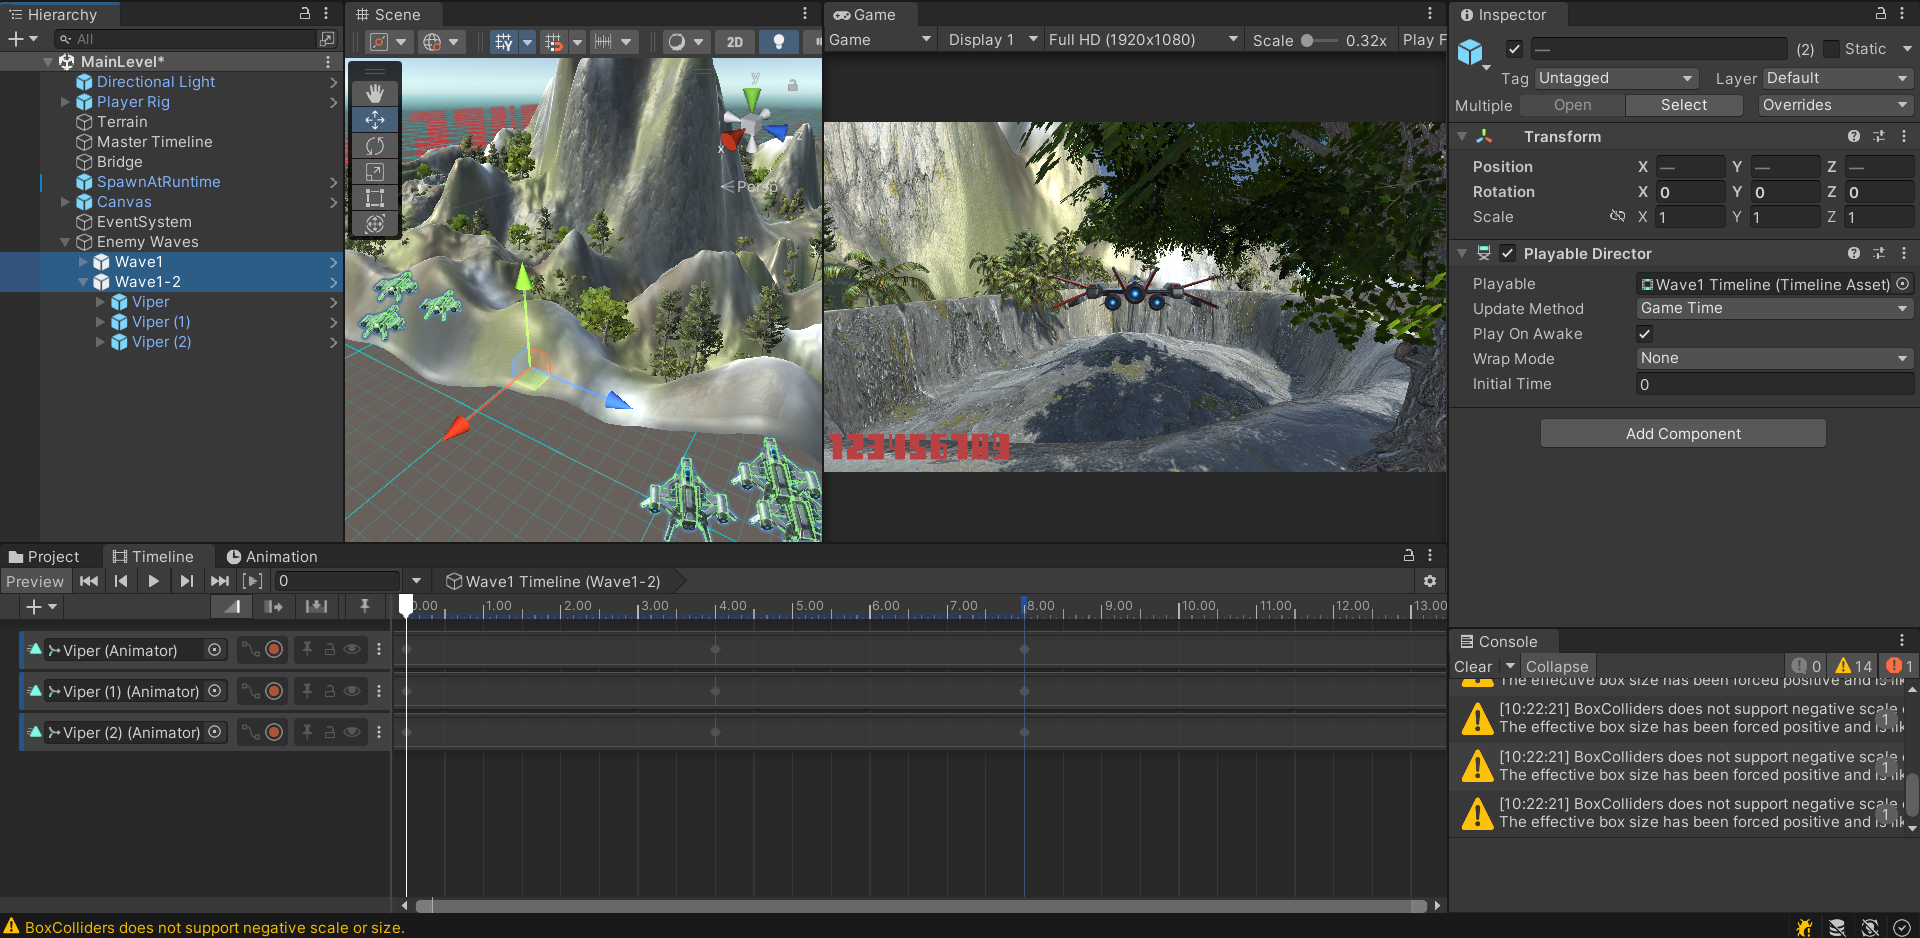This screenshot has height=938, width=1920.
Task: Select the Move tool in Scene toolbar
Action: 375,119
